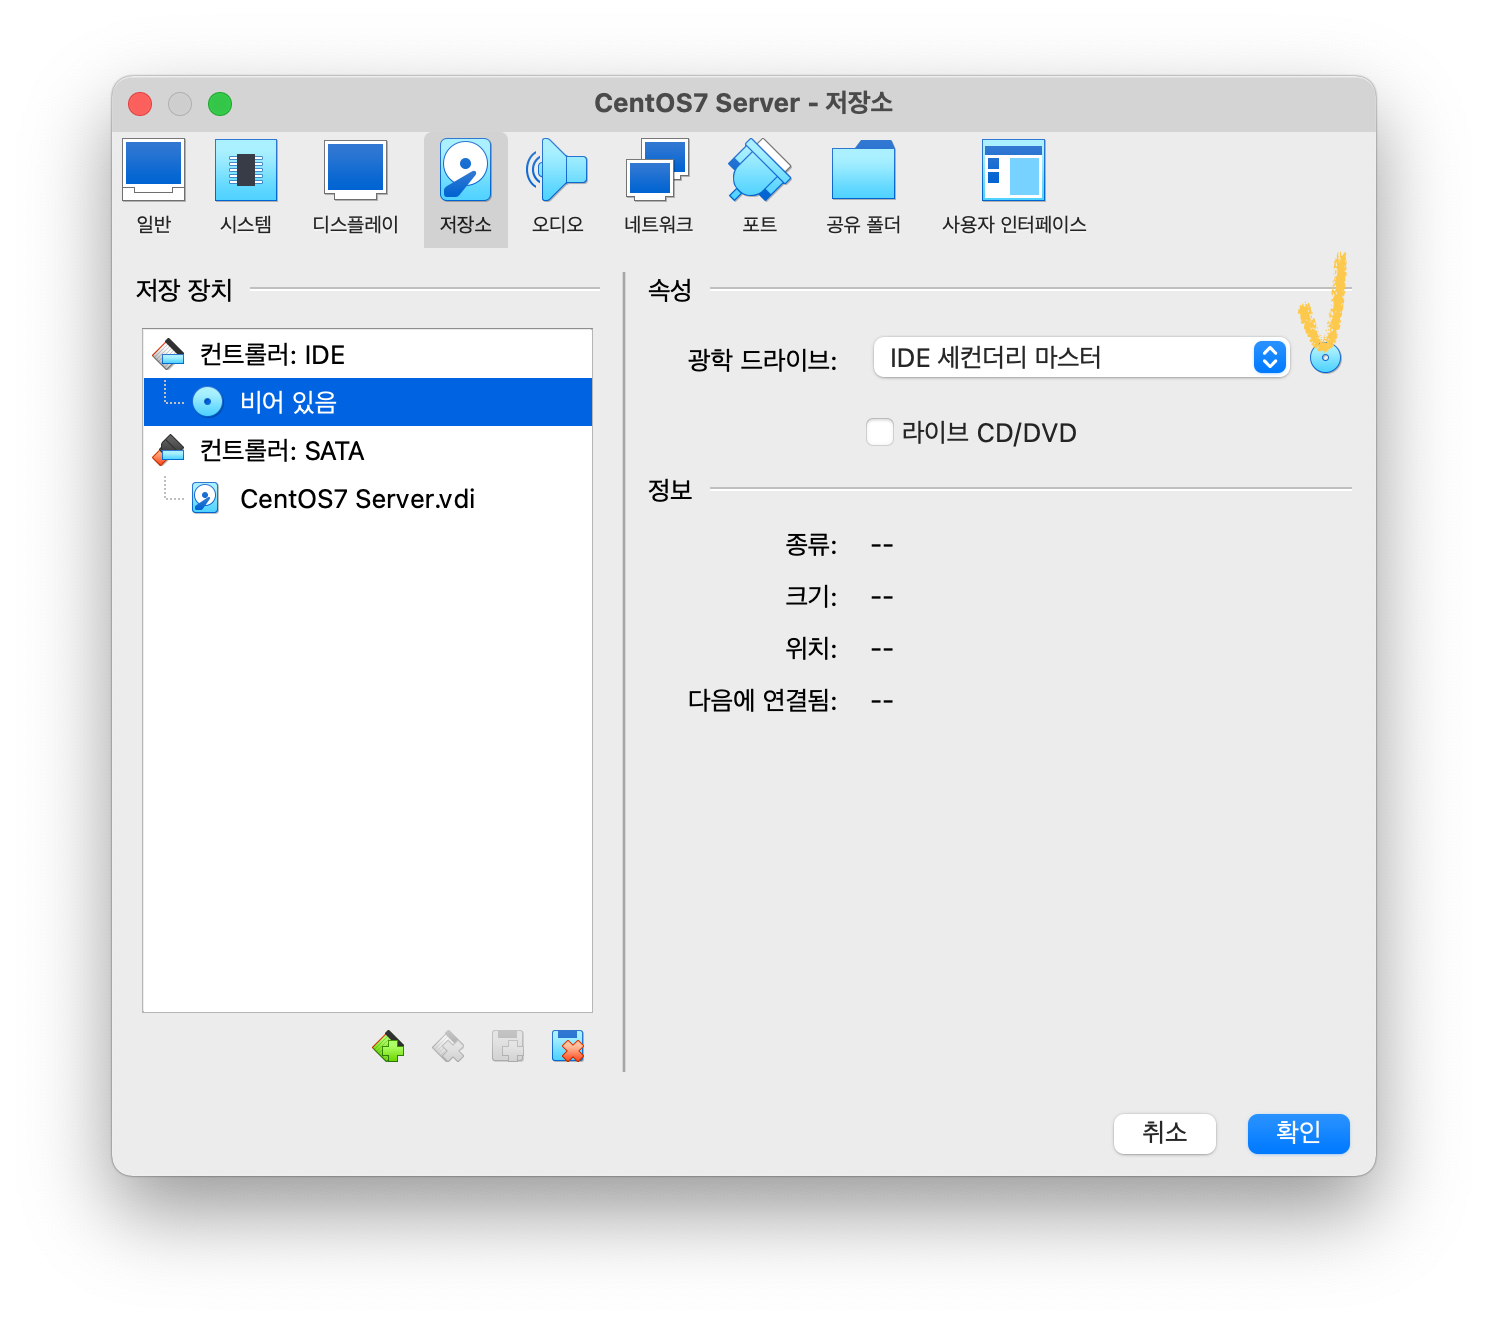
Task: Switch to the 시스템 settings tab
Action: coord(246,188)
